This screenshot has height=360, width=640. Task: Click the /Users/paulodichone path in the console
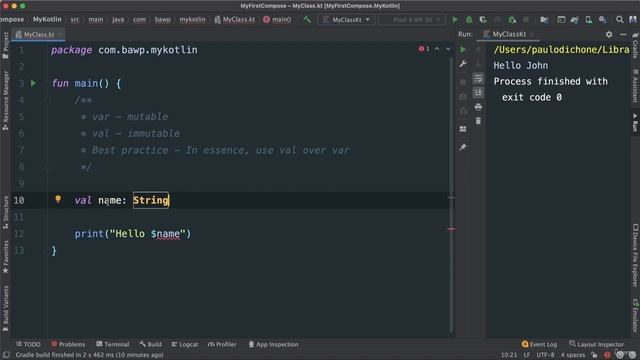coord(561,50)
